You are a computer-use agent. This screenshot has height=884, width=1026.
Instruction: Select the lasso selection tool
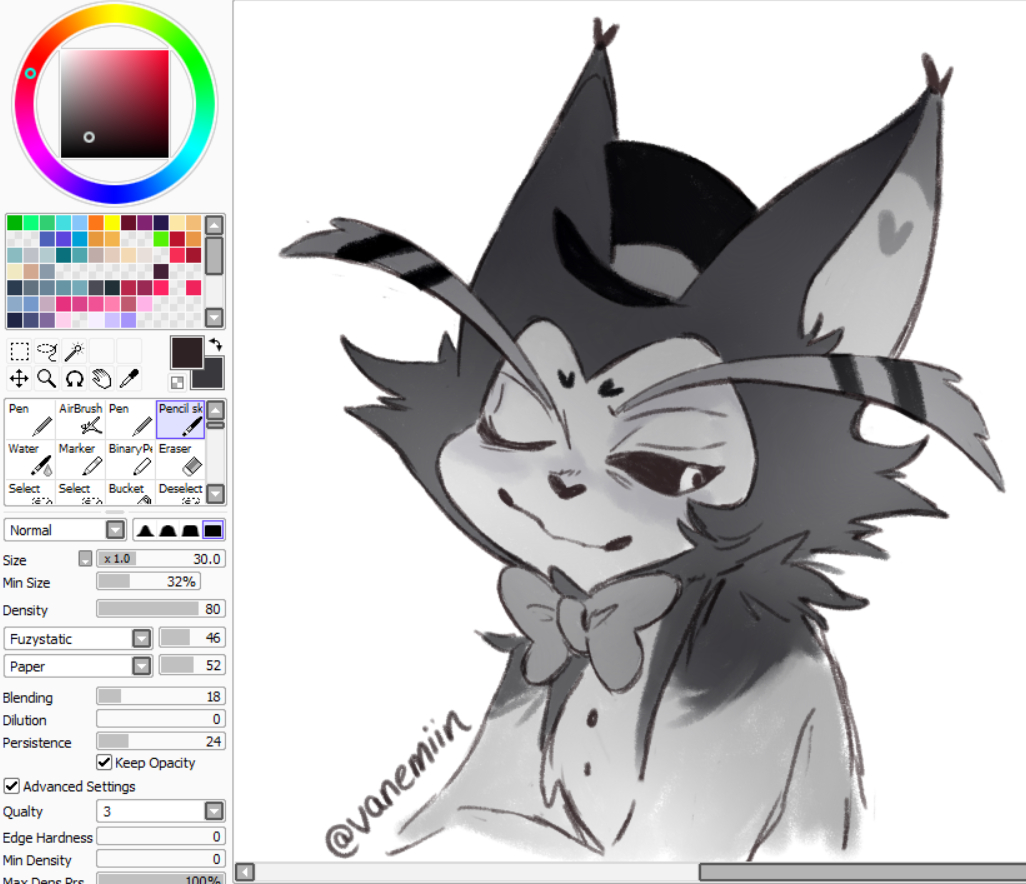click(47, 351)
